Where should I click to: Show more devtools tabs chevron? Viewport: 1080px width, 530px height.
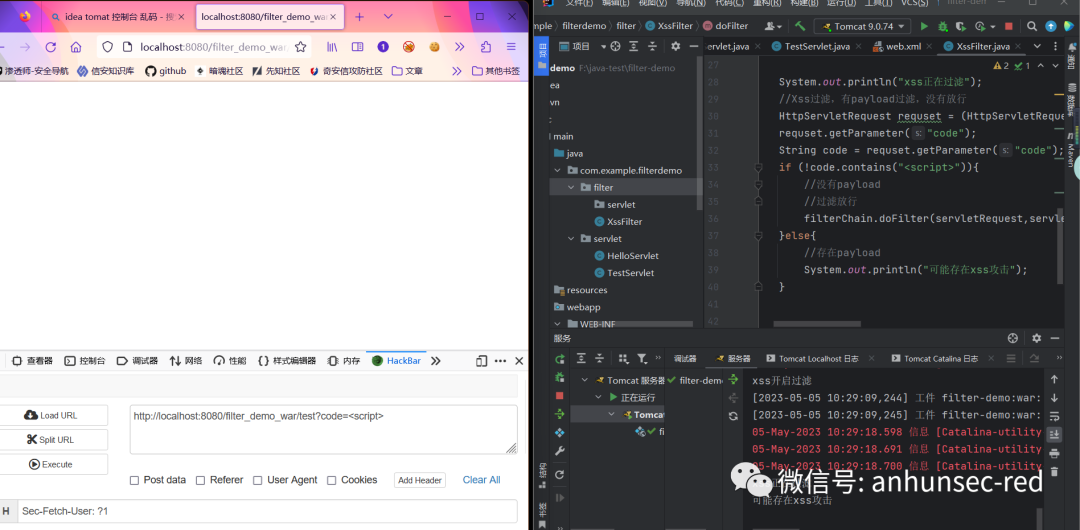click(435, 360)
